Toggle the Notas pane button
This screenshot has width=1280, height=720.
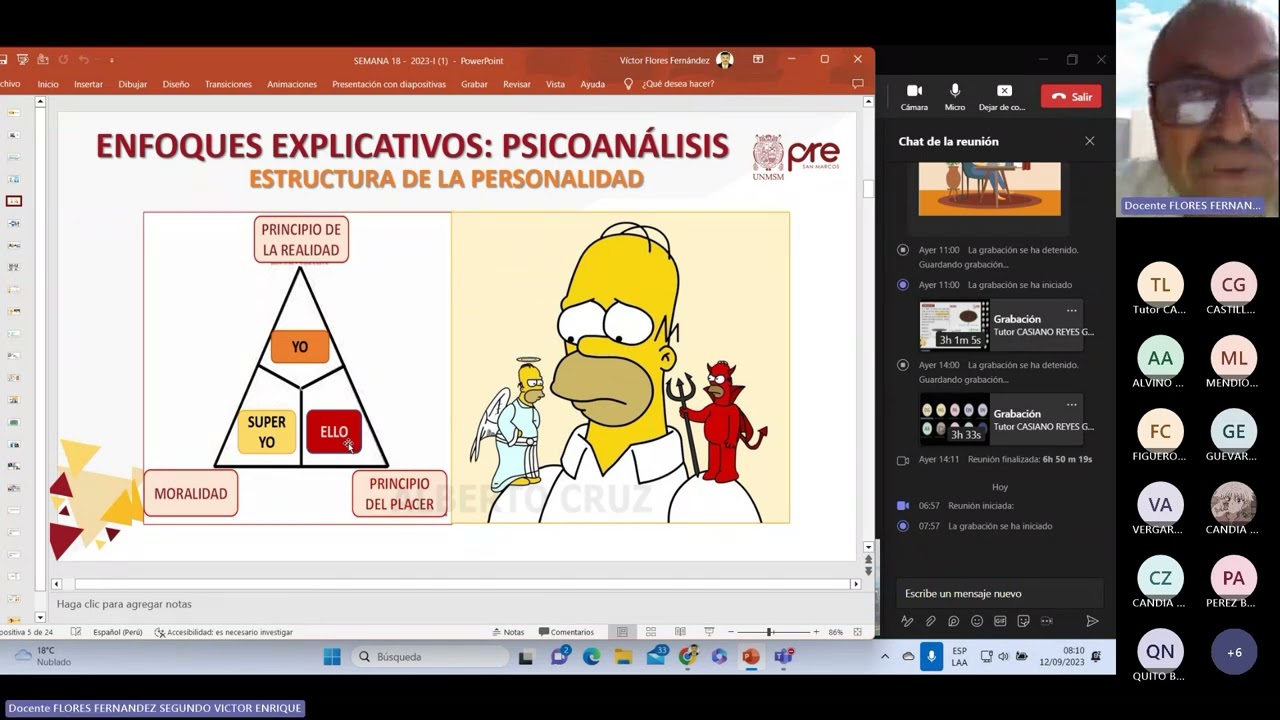[x=508, y=632]
